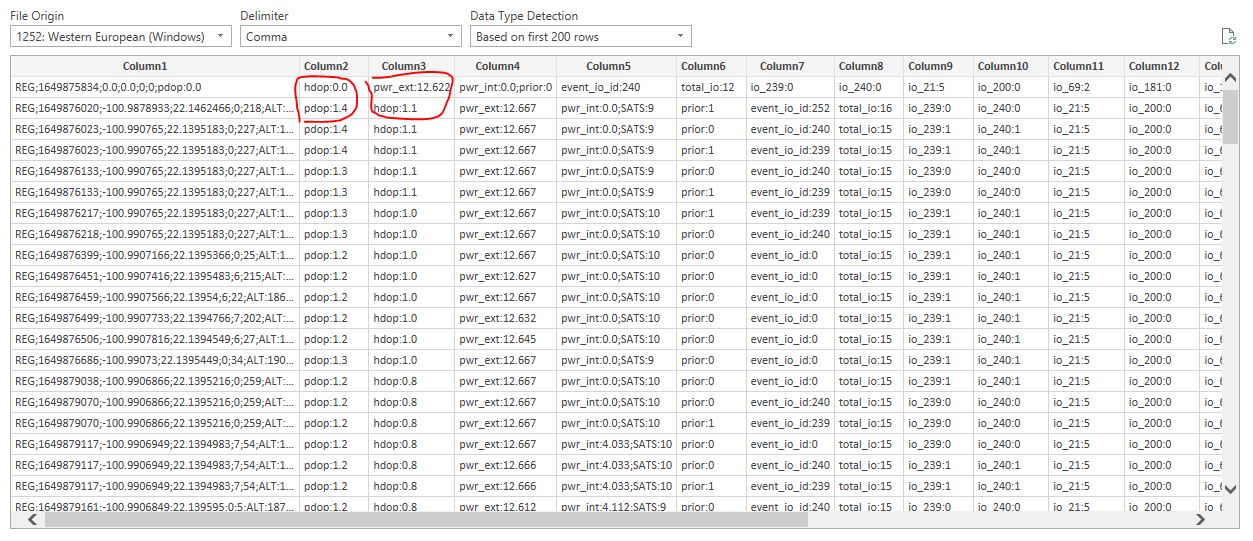
Task: Open the File Origin dropdown
Action: coord(121,37)
